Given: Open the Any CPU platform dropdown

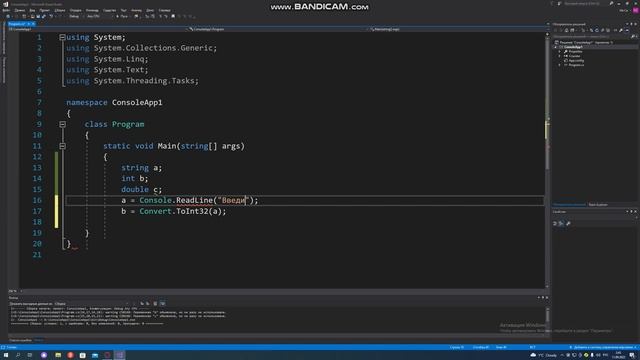Looking at the screenshot, I should (99, 16).
